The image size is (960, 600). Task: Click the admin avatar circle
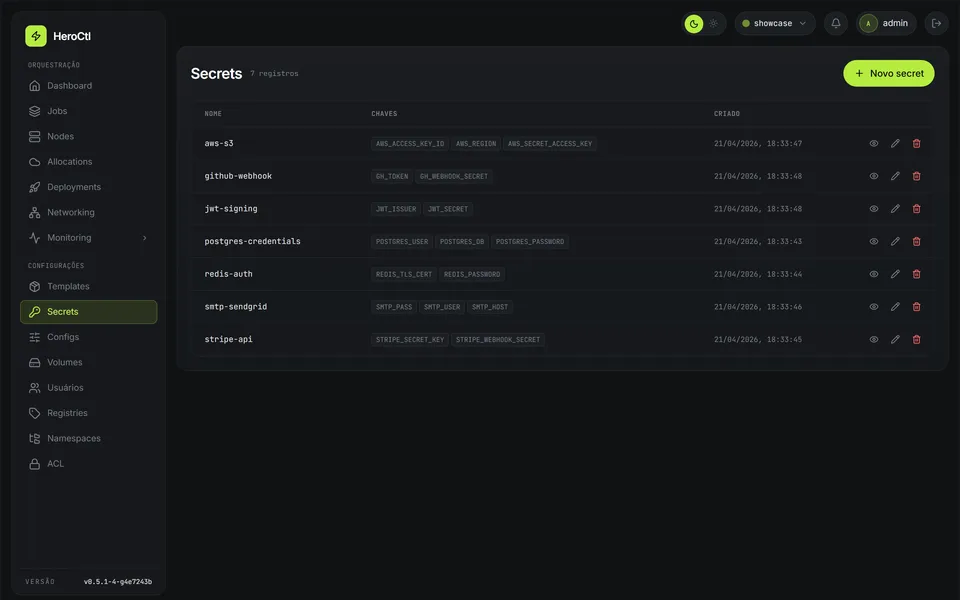coord(868,23)
